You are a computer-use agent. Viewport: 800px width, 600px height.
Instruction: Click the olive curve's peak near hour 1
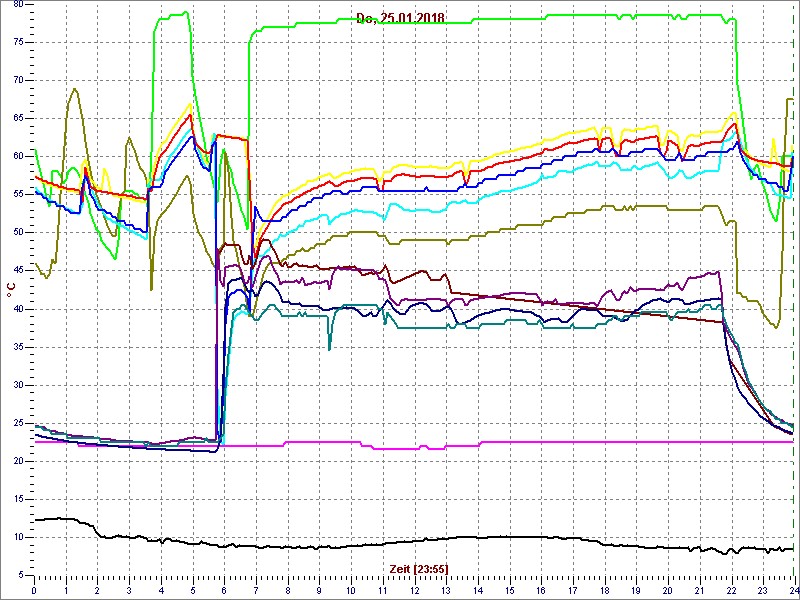point(74,89)
